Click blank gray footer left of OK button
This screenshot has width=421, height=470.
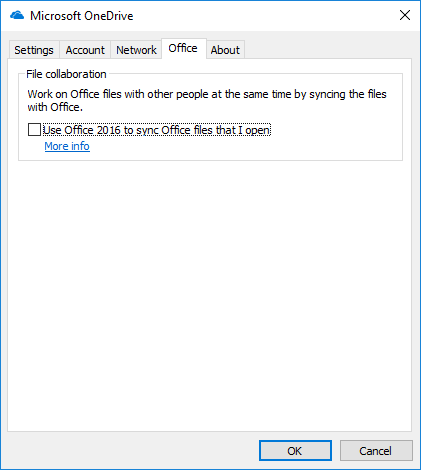coord(133,451)
